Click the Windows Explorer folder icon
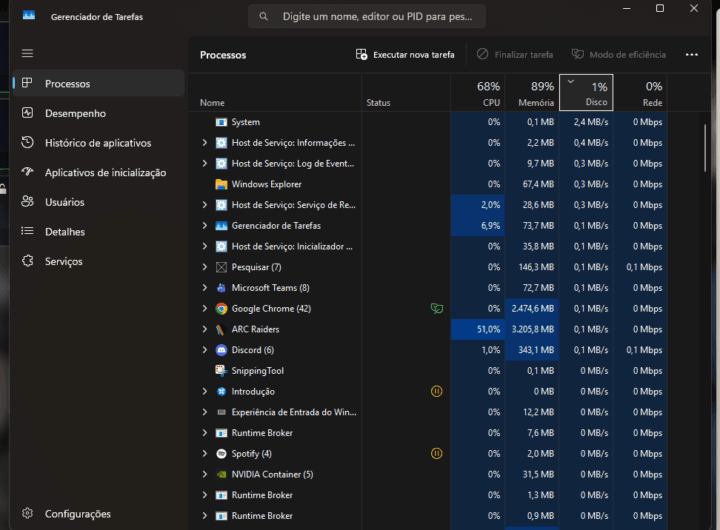This screenshot has height=530, width=720. click(x=221, y=184)
